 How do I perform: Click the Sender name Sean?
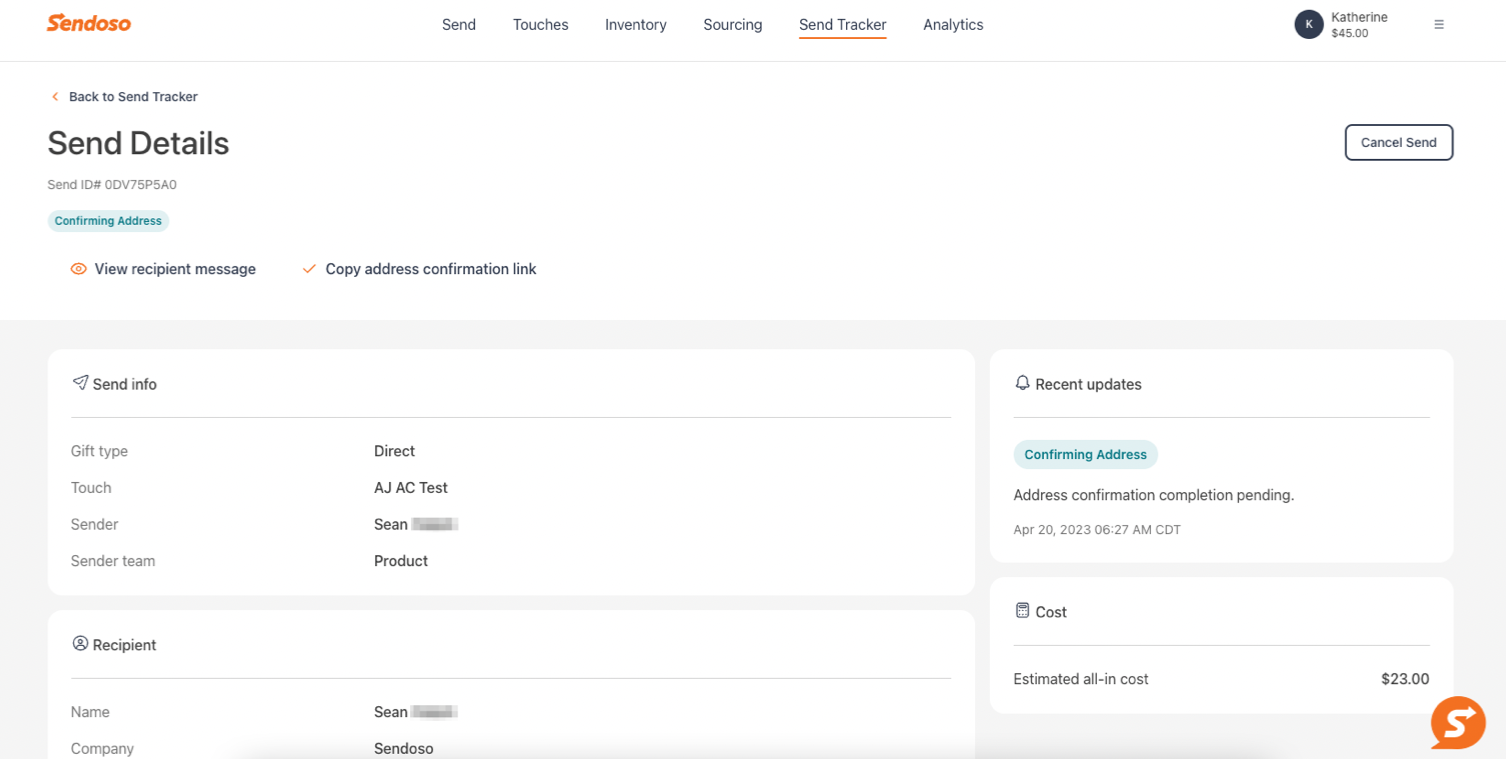(391, 524)
